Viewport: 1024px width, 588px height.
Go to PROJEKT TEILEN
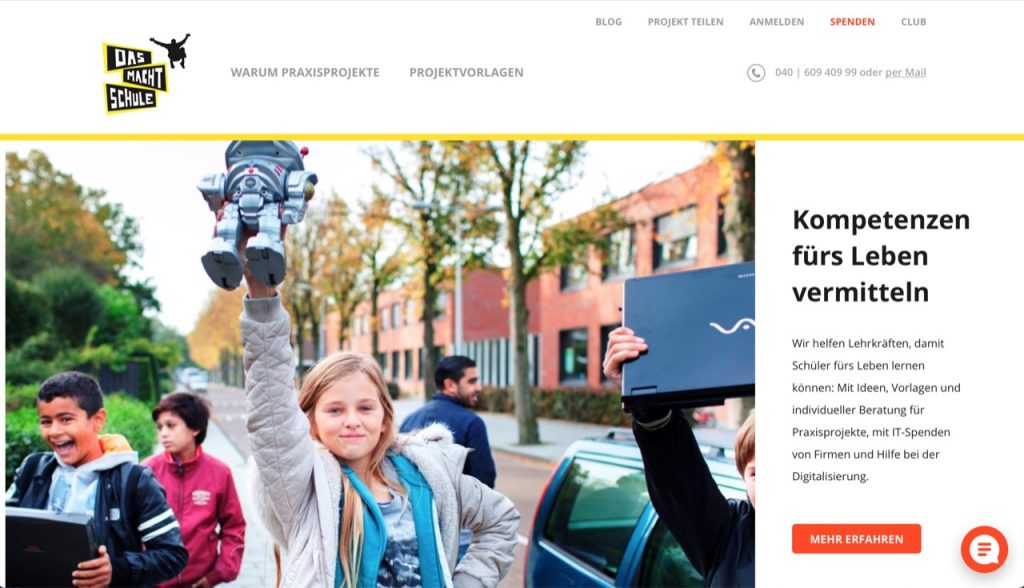(x=685, y=22)
